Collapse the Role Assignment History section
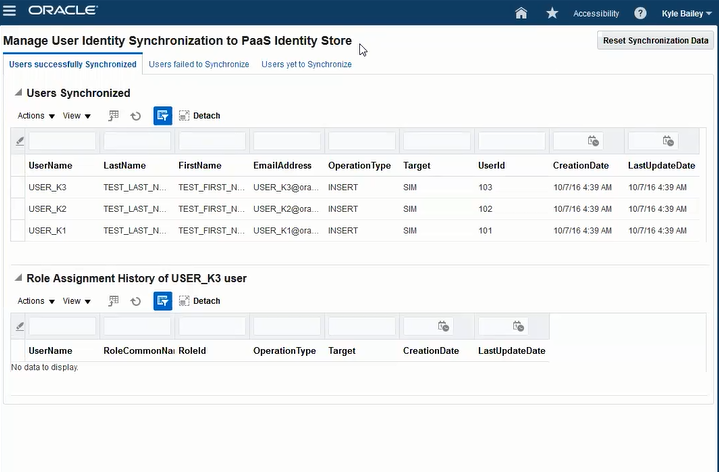The image size is (719, 472). click(x=18, y=278)
